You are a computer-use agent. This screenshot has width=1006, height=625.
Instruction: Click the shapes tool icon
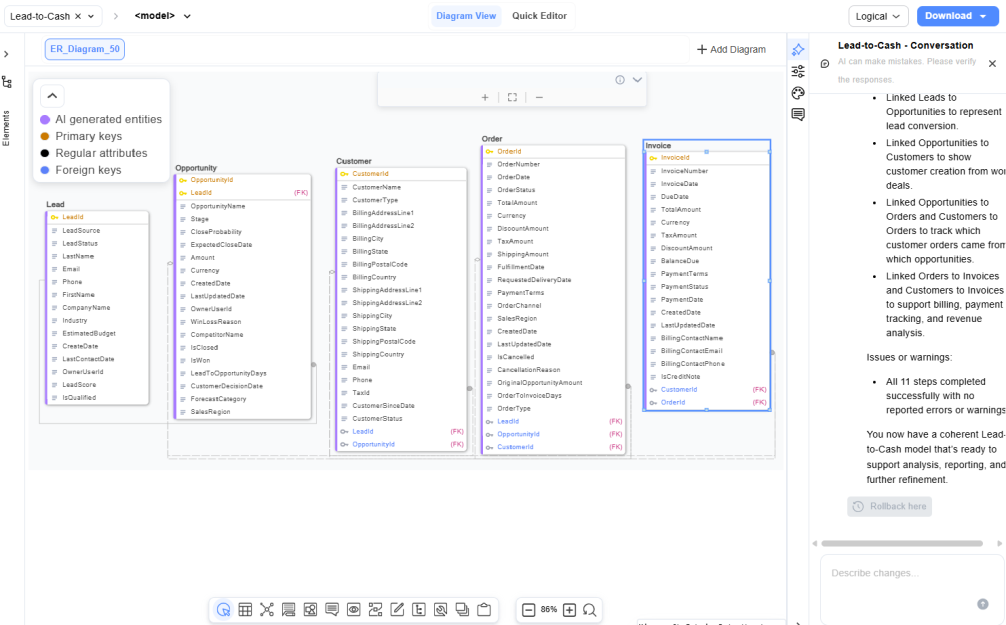(x=311, y=610)
